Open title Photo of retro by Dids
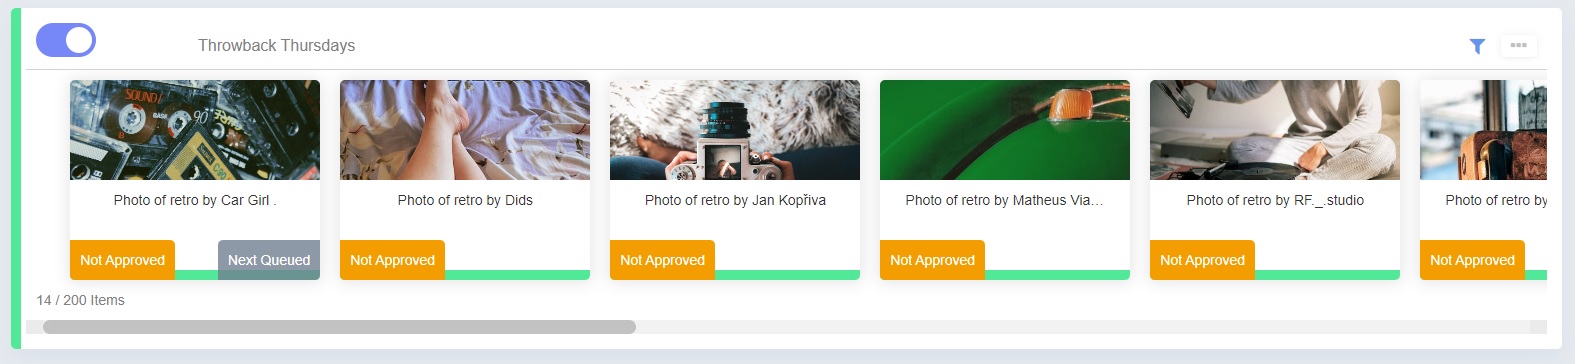The width and height of the screenshot is (1575, 364). (x=465, y=200)
